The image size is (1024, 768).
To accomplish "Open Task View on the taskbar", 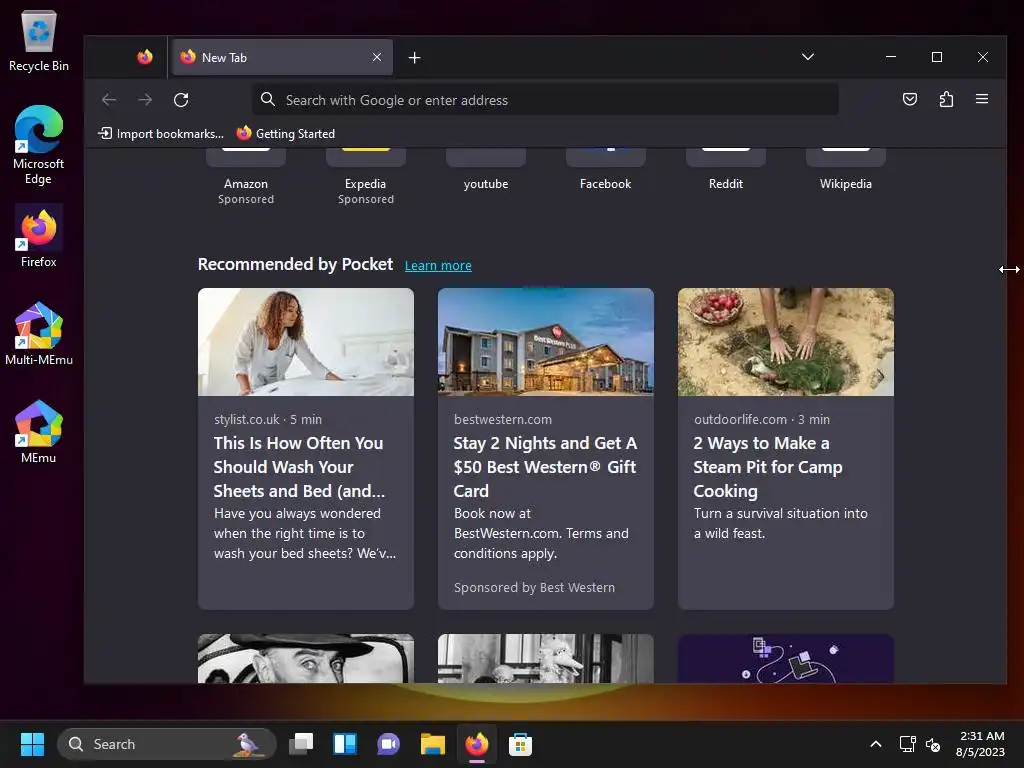I will pyautogui.click(x=301, y=744).
